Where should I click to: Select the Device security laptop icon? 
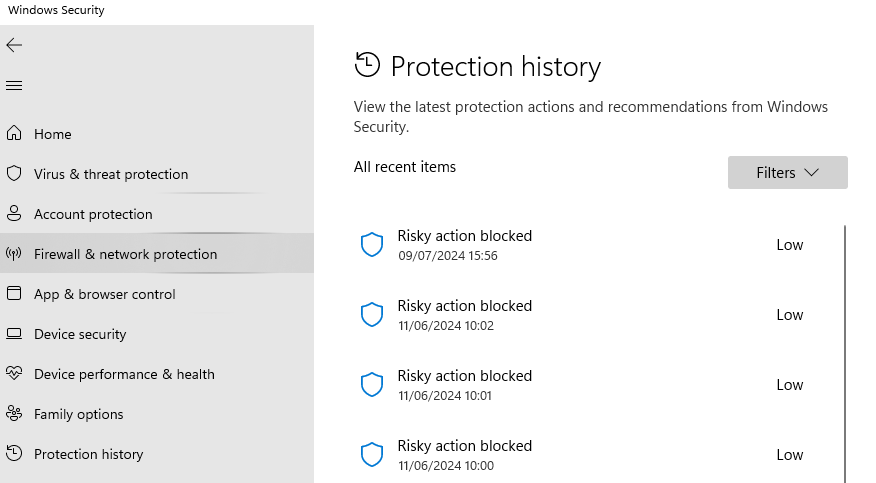coord(14,334)
